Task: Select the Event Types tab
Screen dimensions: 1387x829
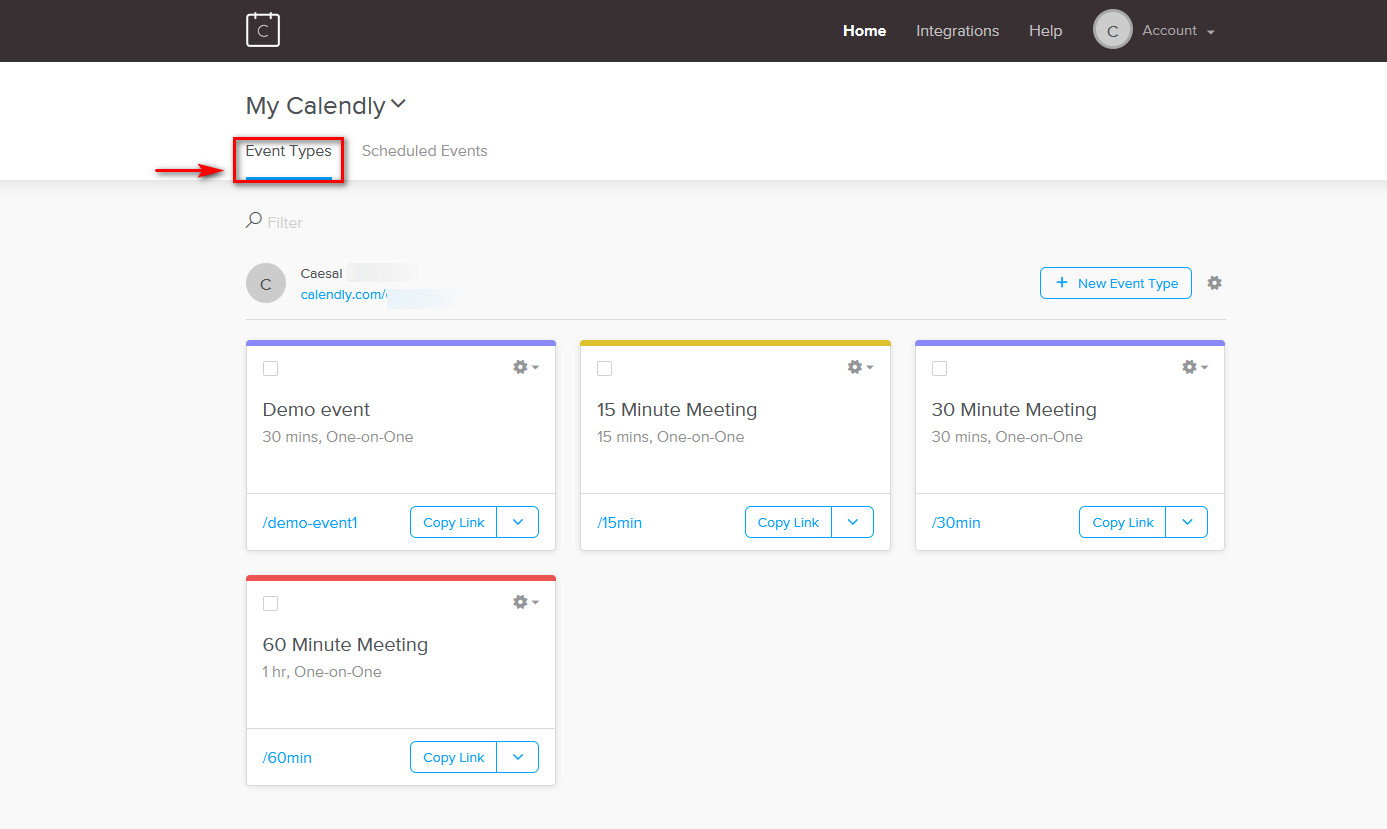Action: pyautogui.click(x=289, y=152)
